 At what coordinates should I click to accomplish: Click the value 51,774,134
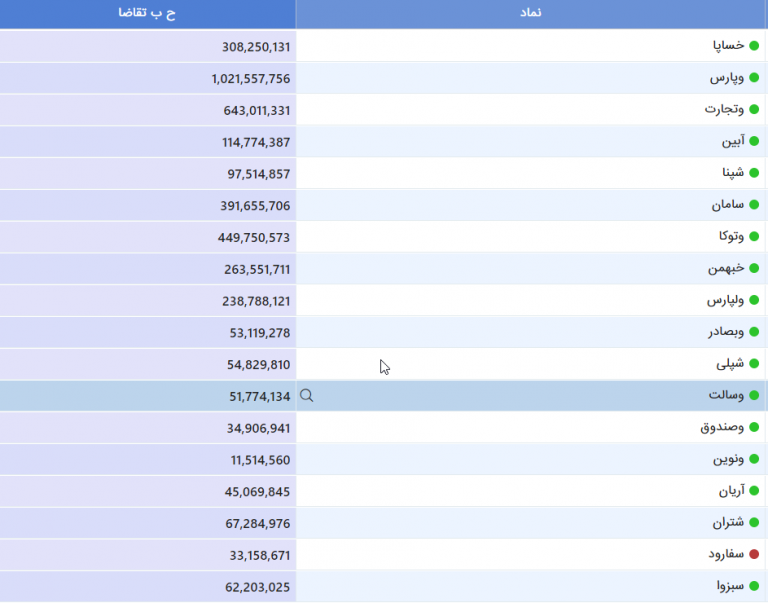[x=260, y=397]
